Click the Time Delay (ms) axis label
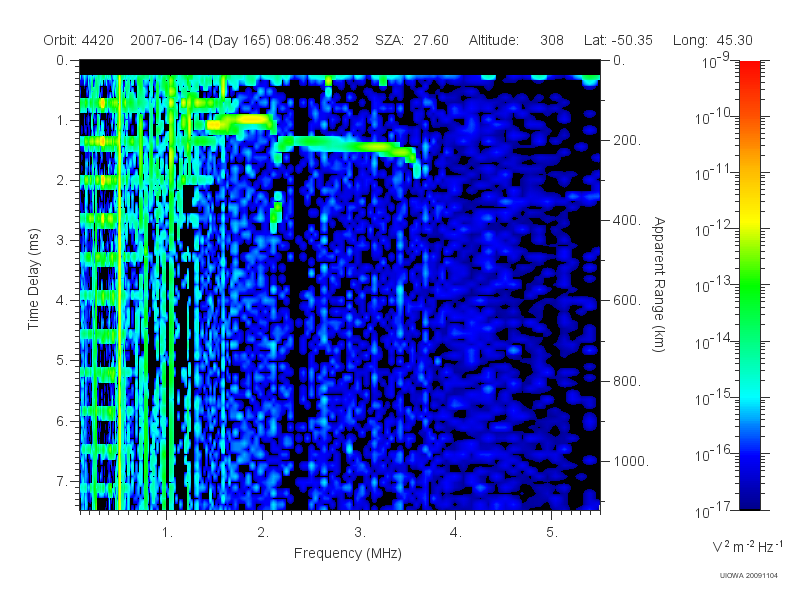 33,279
